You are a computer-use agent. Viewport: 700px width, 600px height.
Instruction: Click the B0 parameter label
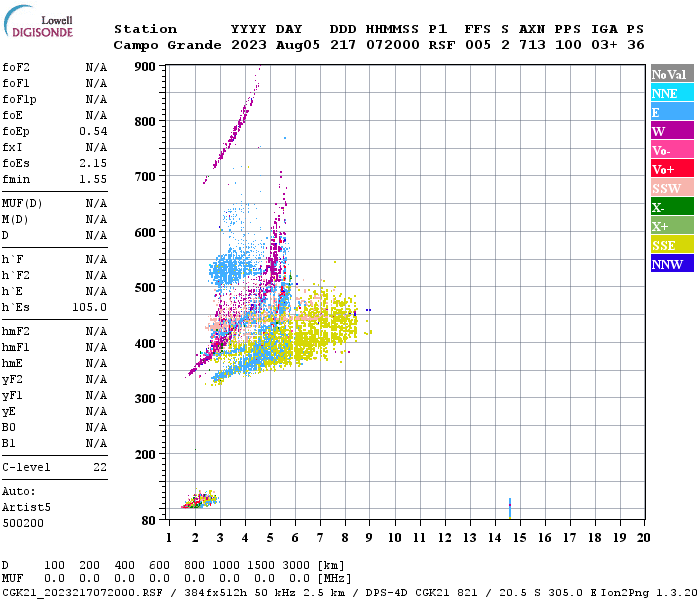coord(8,428)
